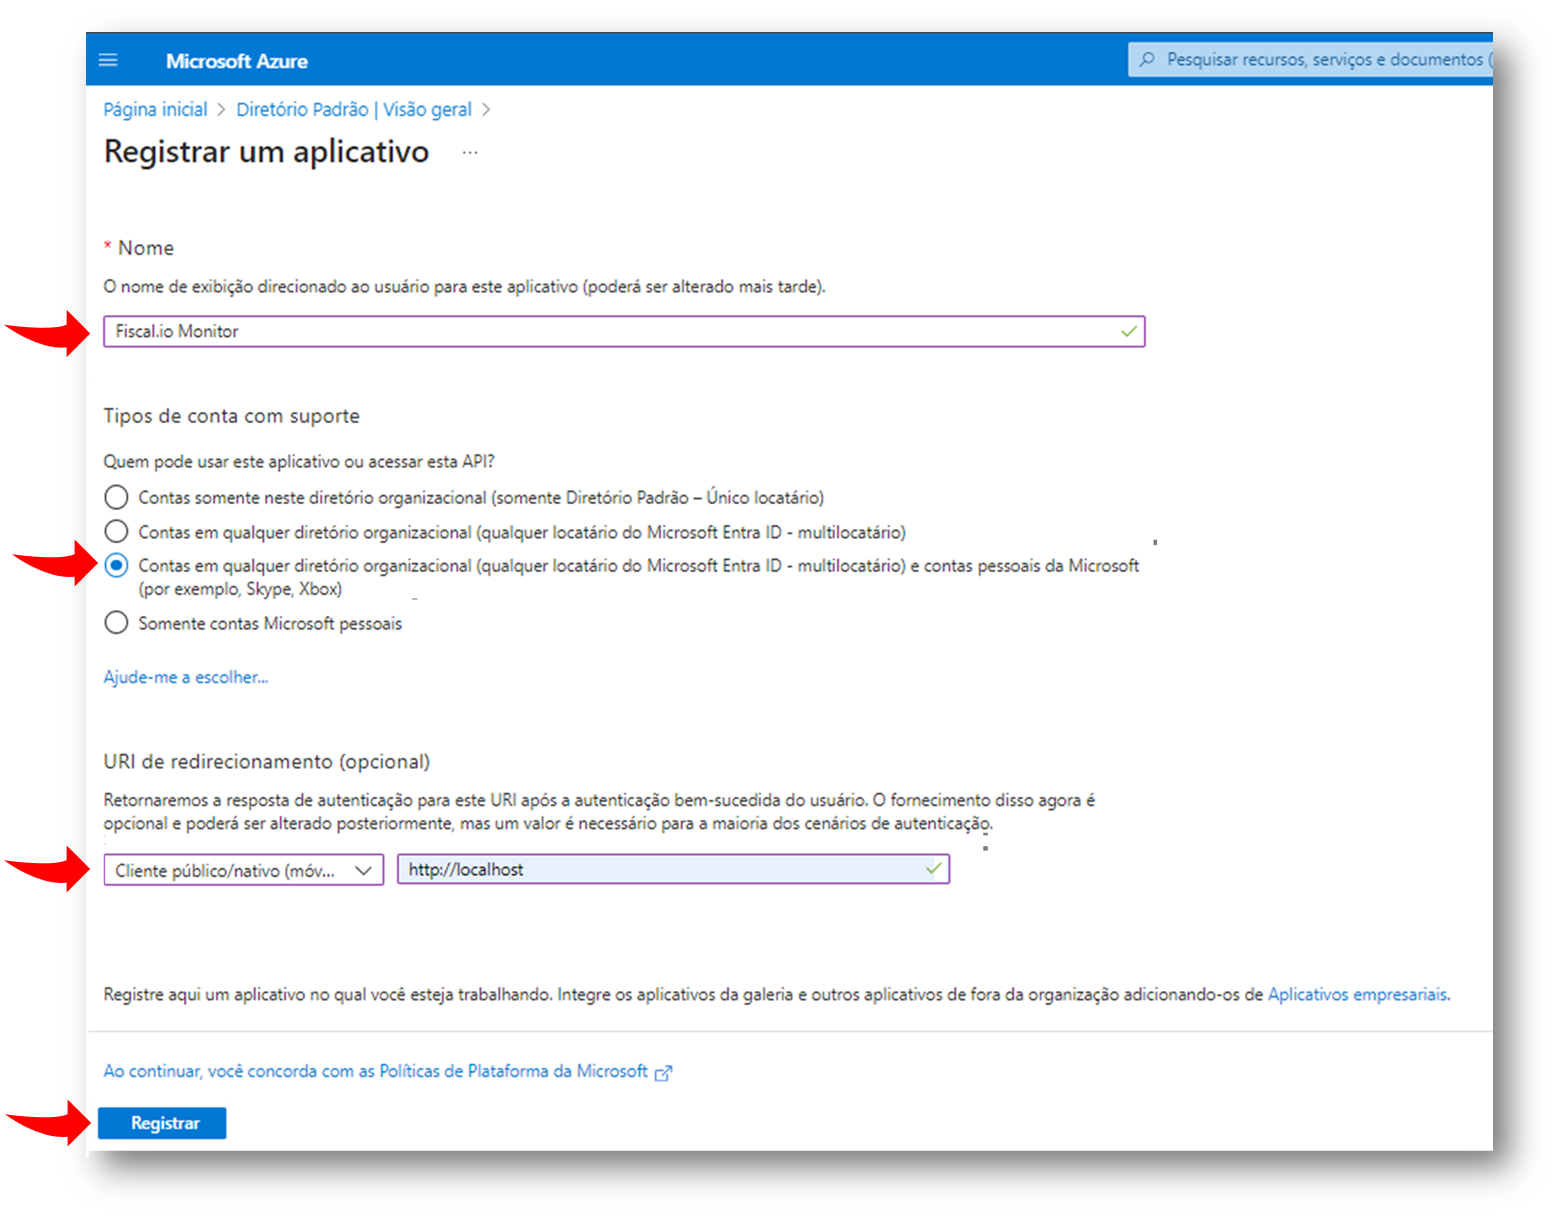The image size is (1558, 1222).
Task: Select multilocatário and personal Microsoft accounts option
Action: 116,565
